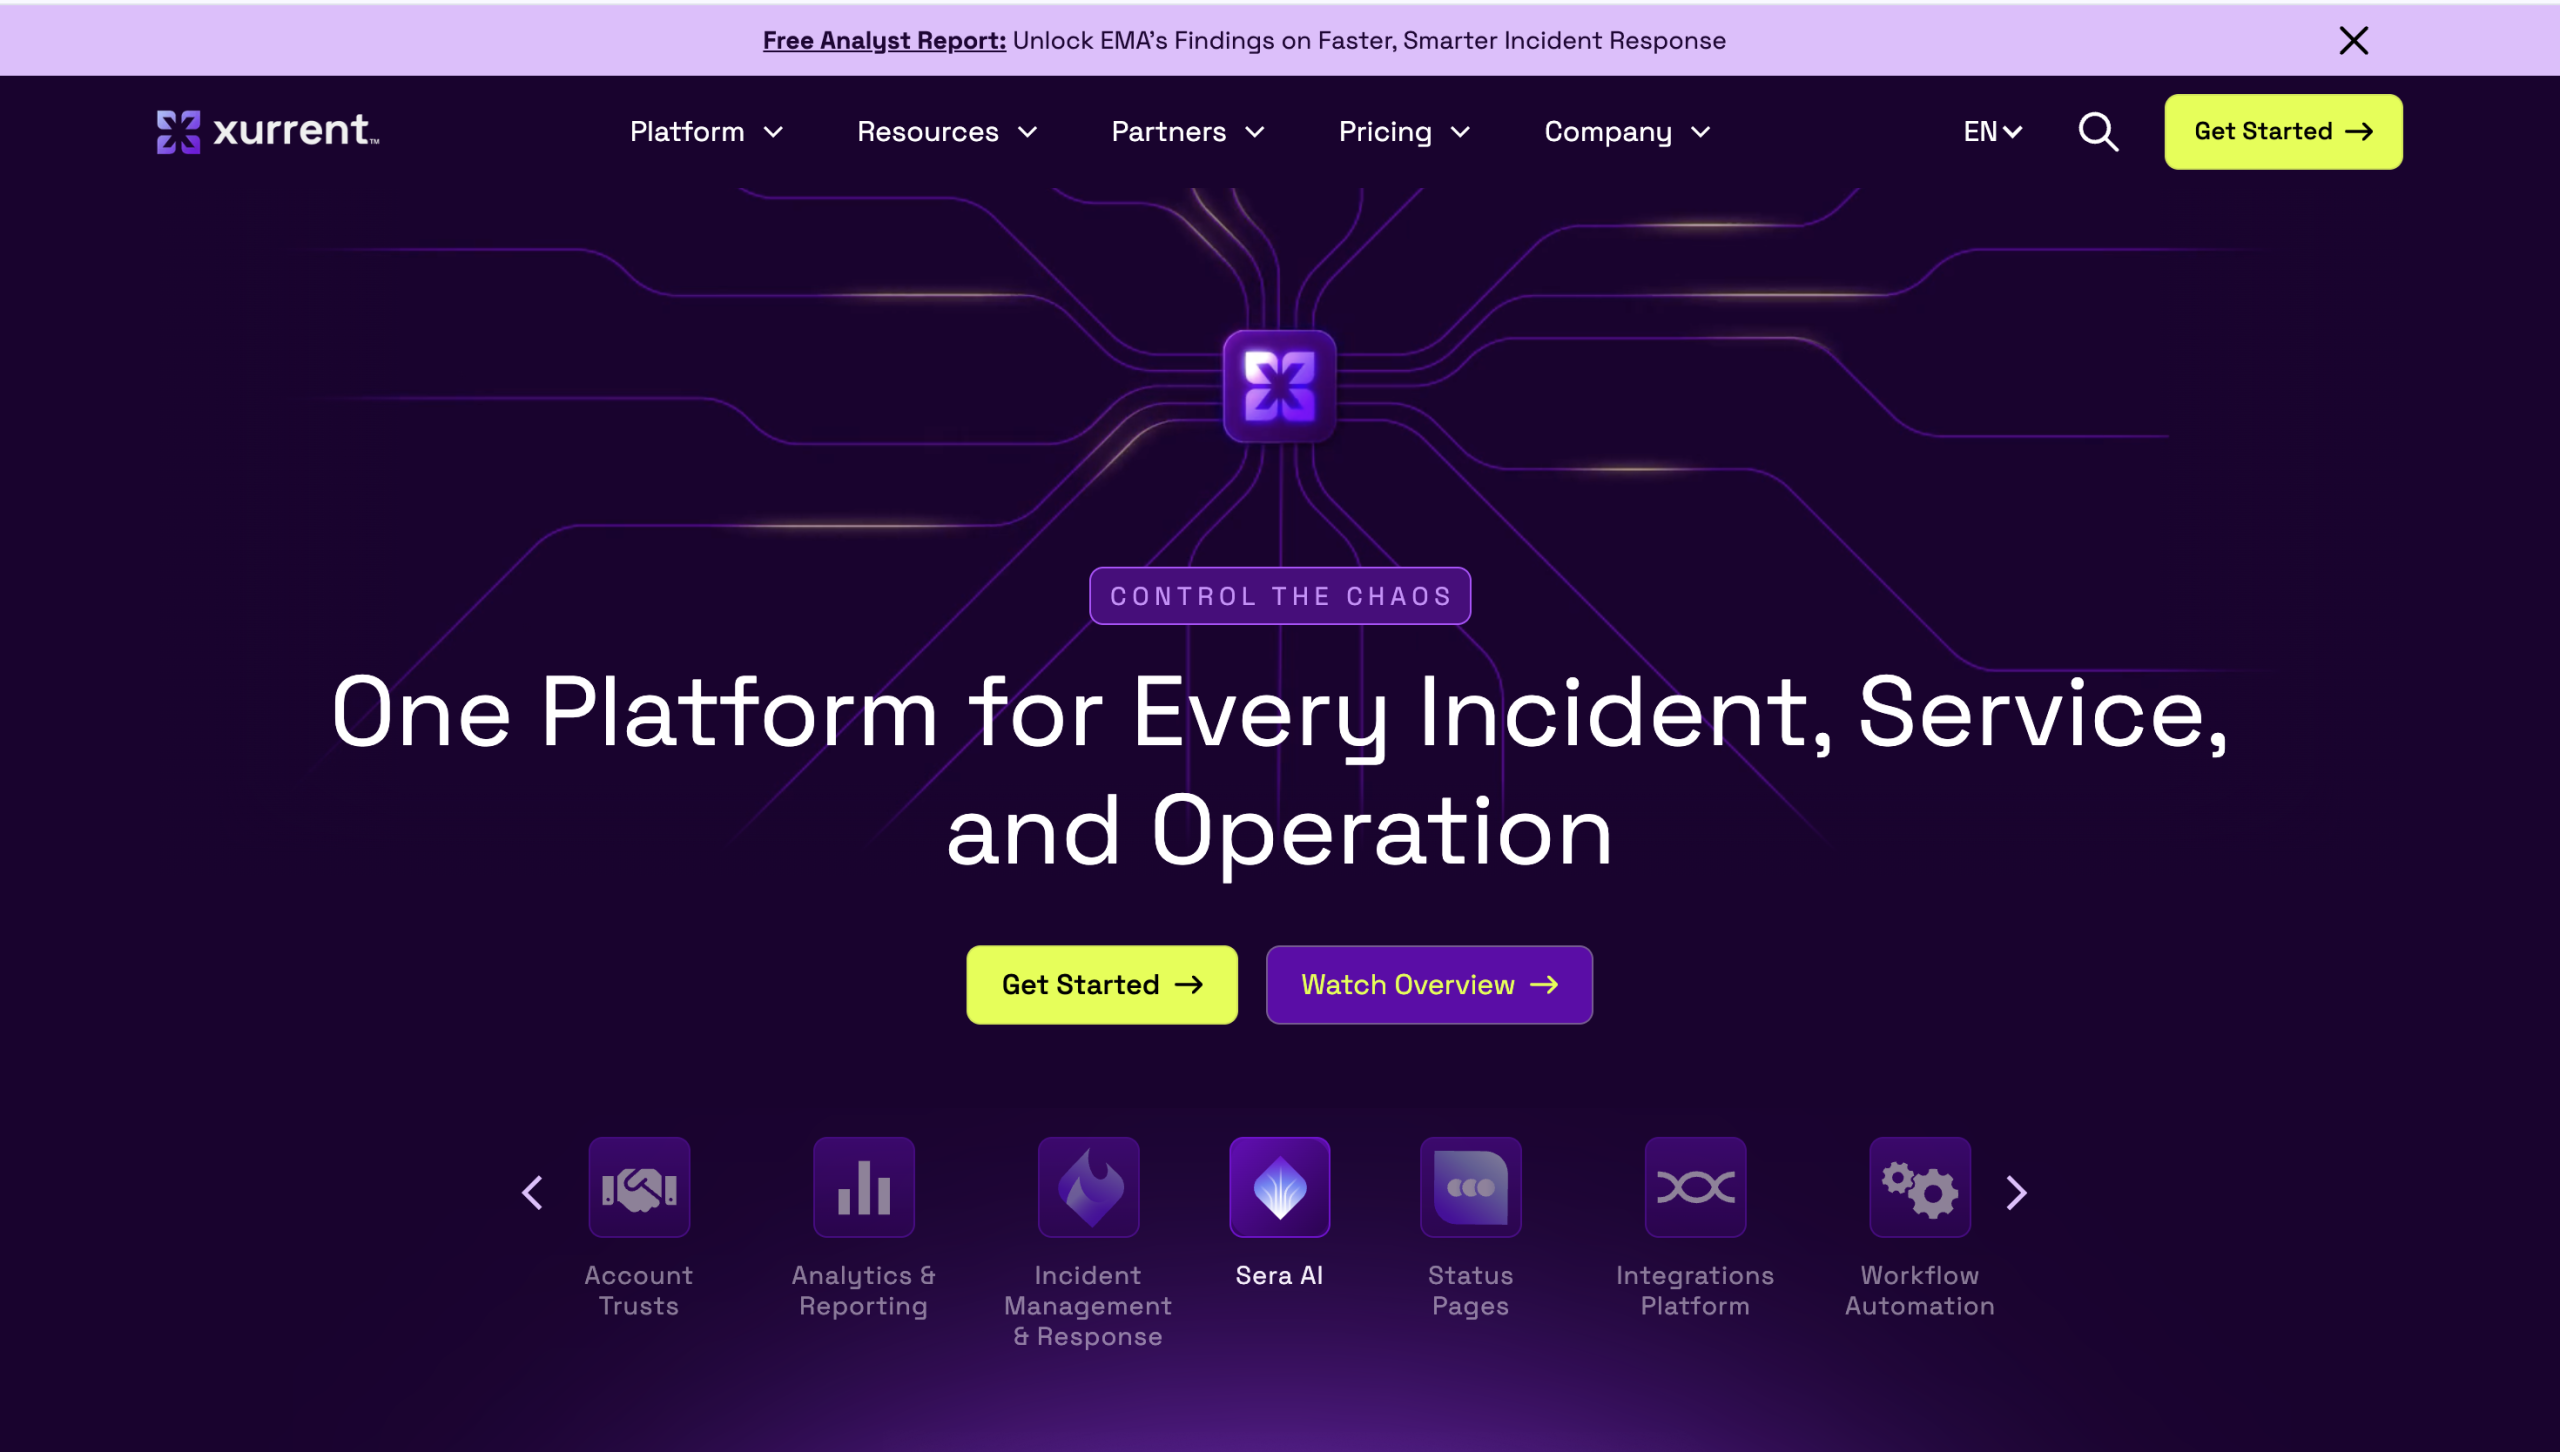Screen dimensions: 2560x1452
Task: Expand the Resources dropdown
Action: (946, 131)
